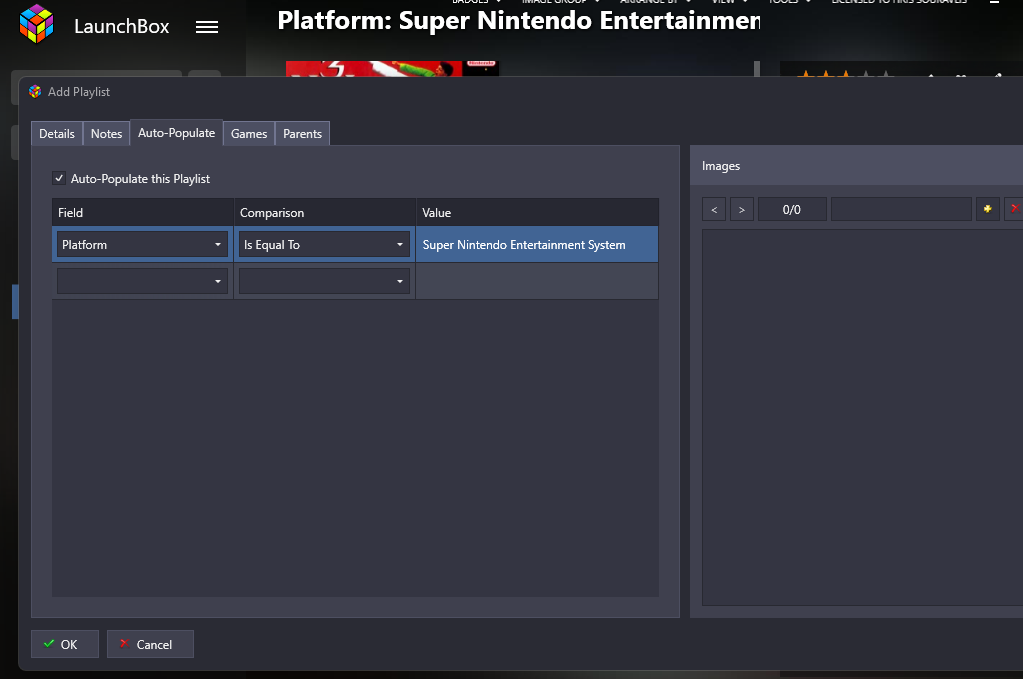Image resolution: width=1023 pixels, height=679 pixels.
Task: Click the green check OK button
Action: tap(65, 644)
